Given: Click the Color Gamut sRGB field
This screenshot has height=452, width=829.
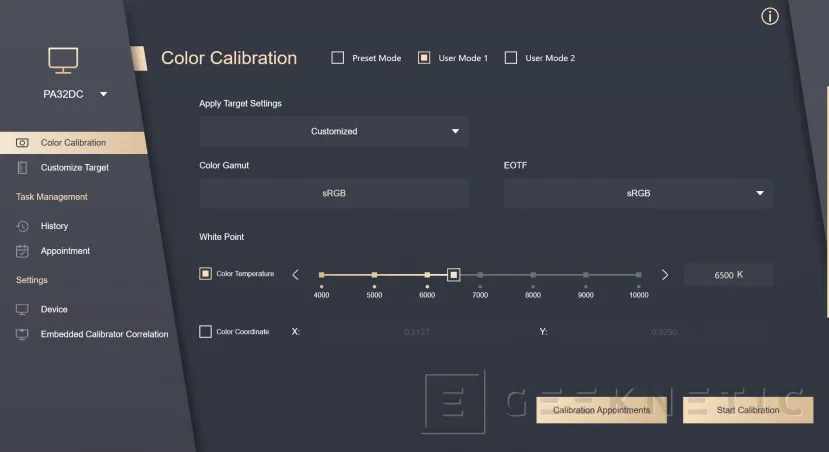Looking at the screenshot, I should [x=334, y=193].
